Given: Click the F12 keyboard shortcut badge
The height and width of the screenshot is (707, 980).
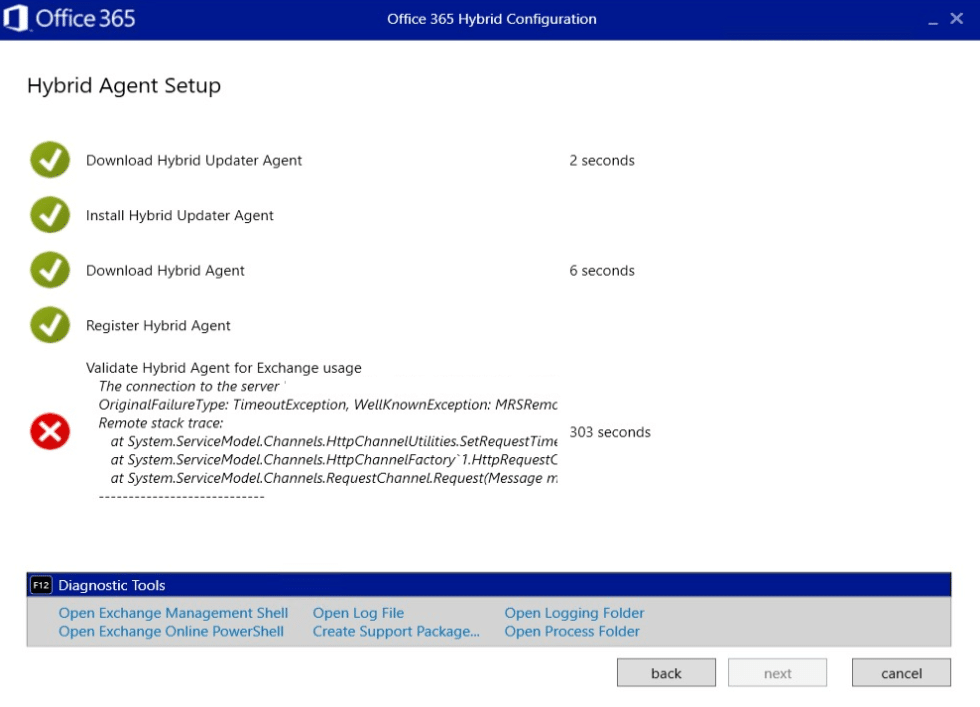Looking at the screenshot, I should coord(40,585).
